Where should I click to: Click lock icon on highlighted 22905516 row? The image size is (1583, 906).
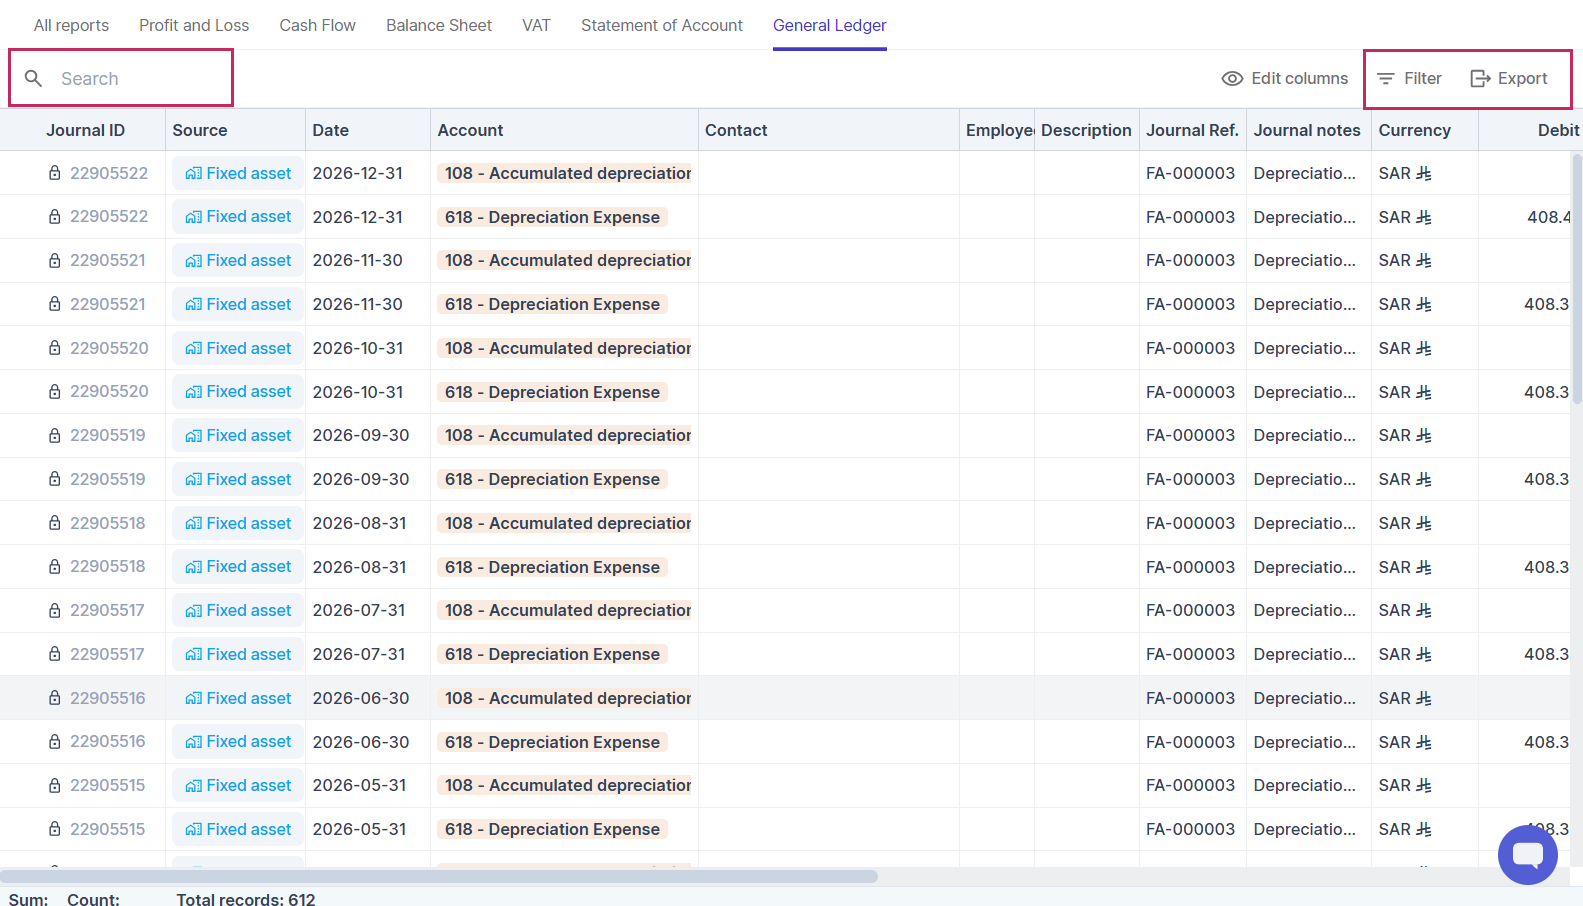(x=55, y=698)
